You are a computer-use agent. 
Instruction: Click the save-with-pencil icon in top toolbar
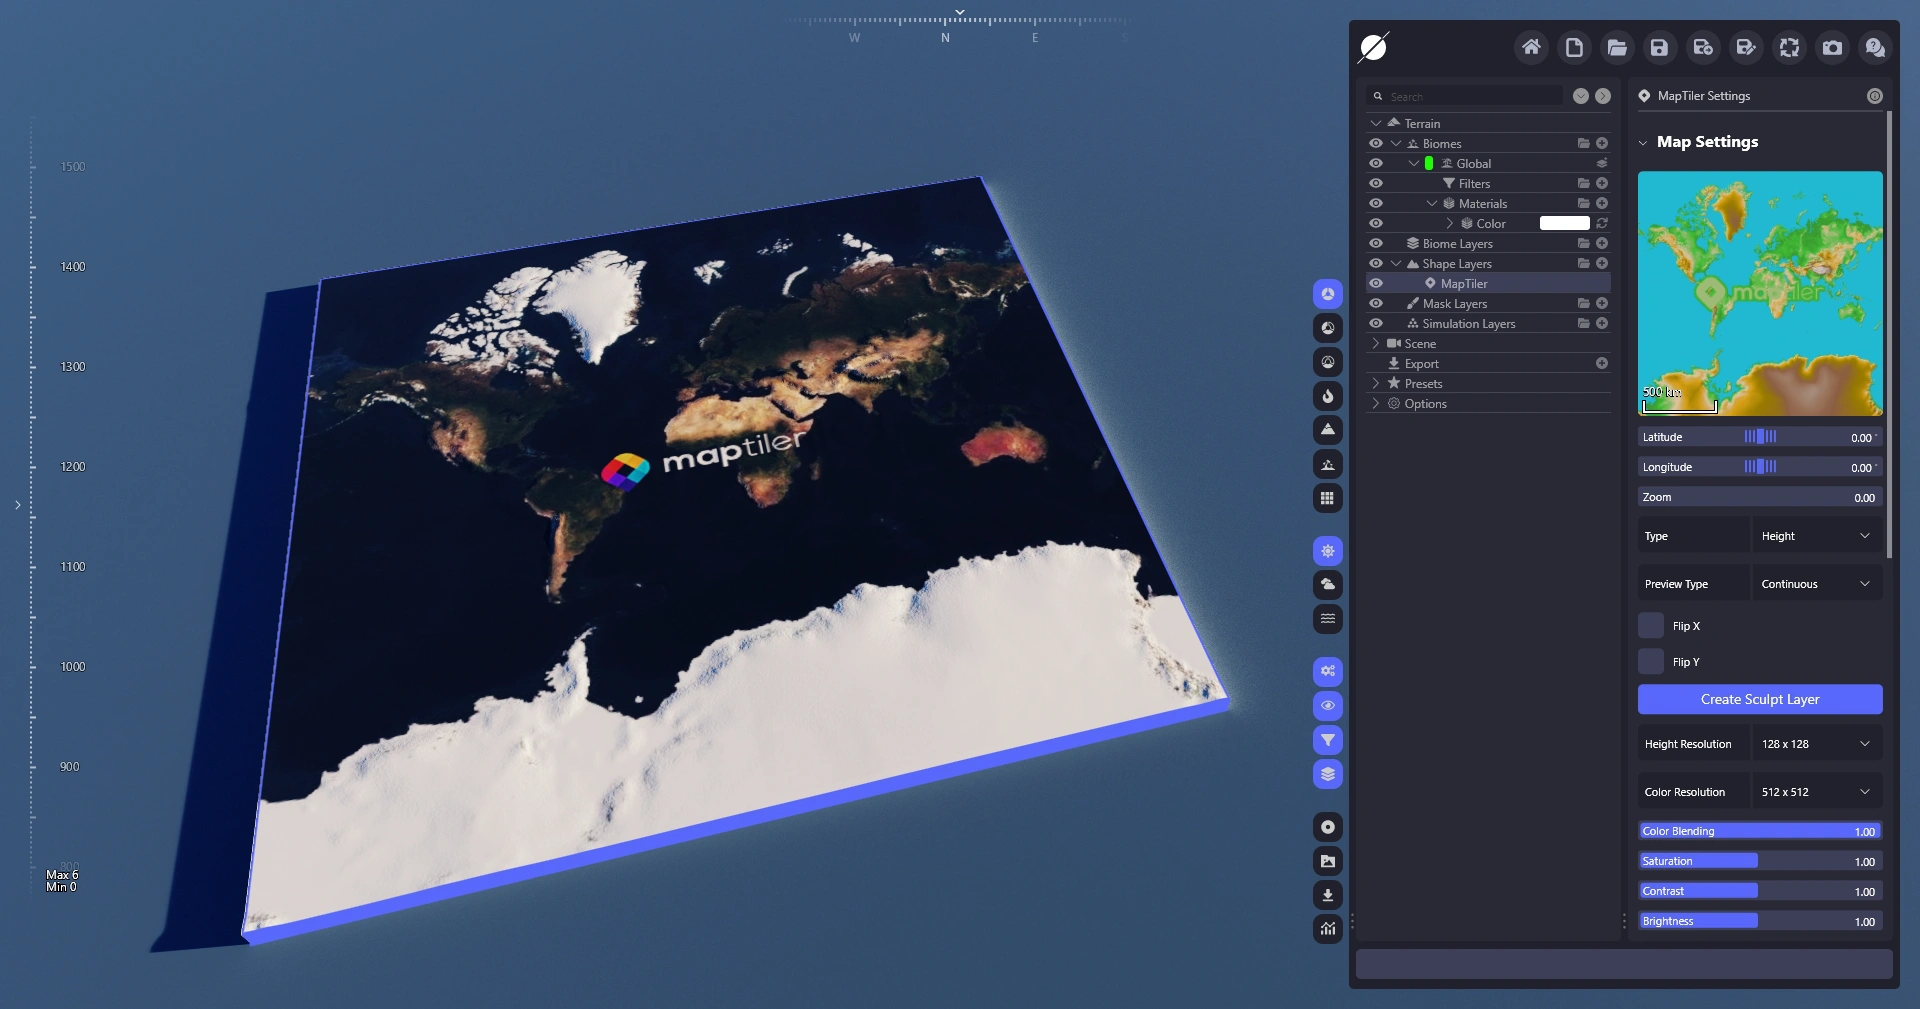(x=1746, y=47)
